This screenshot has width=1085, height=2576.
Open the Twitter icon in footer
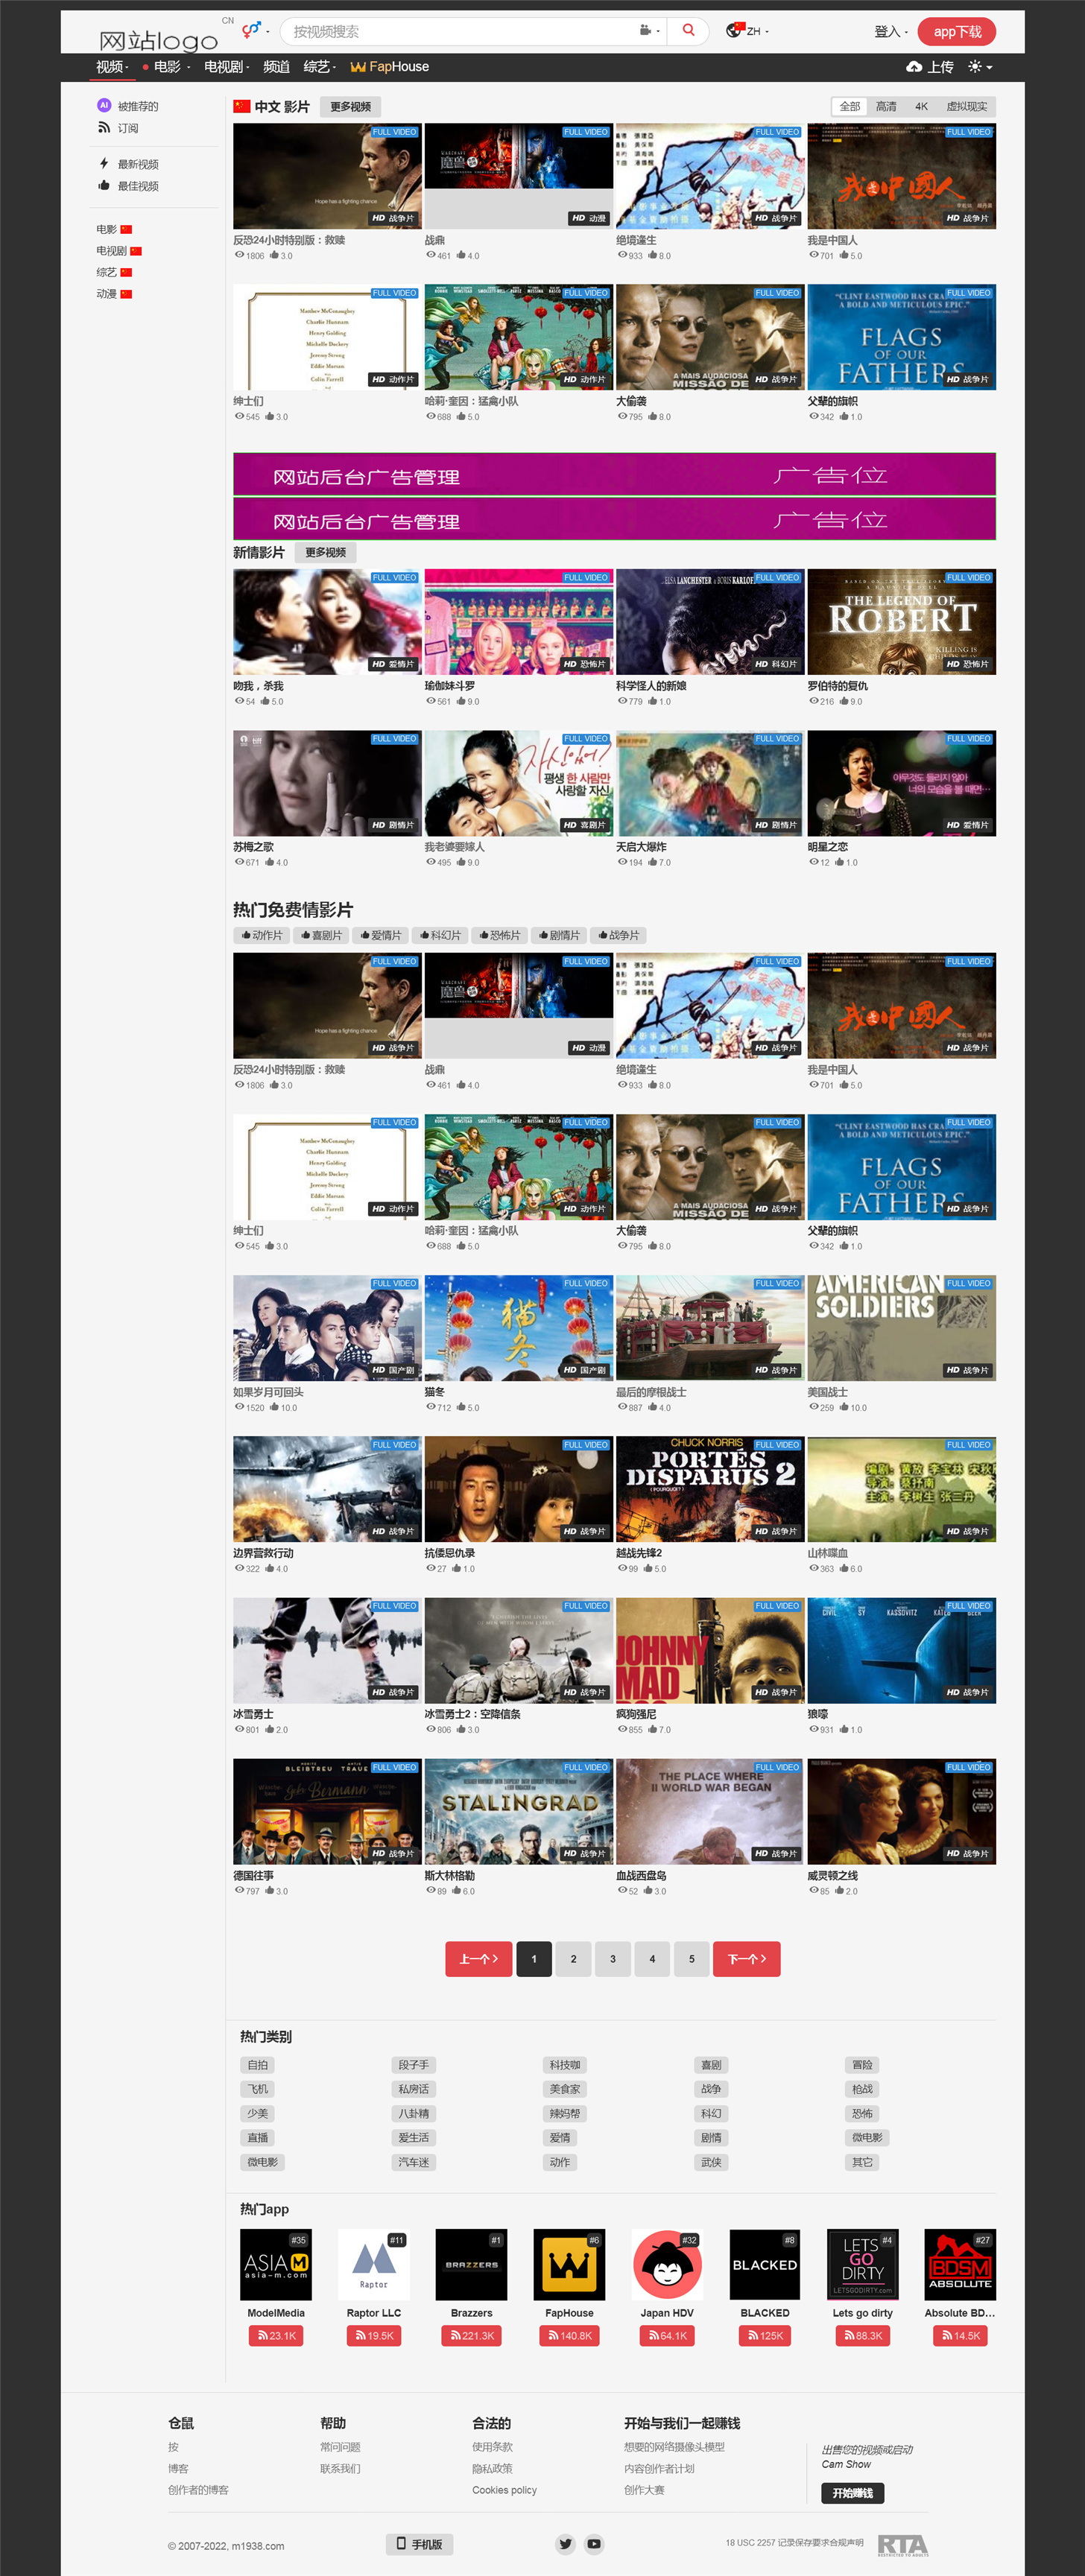point(566,2544)
